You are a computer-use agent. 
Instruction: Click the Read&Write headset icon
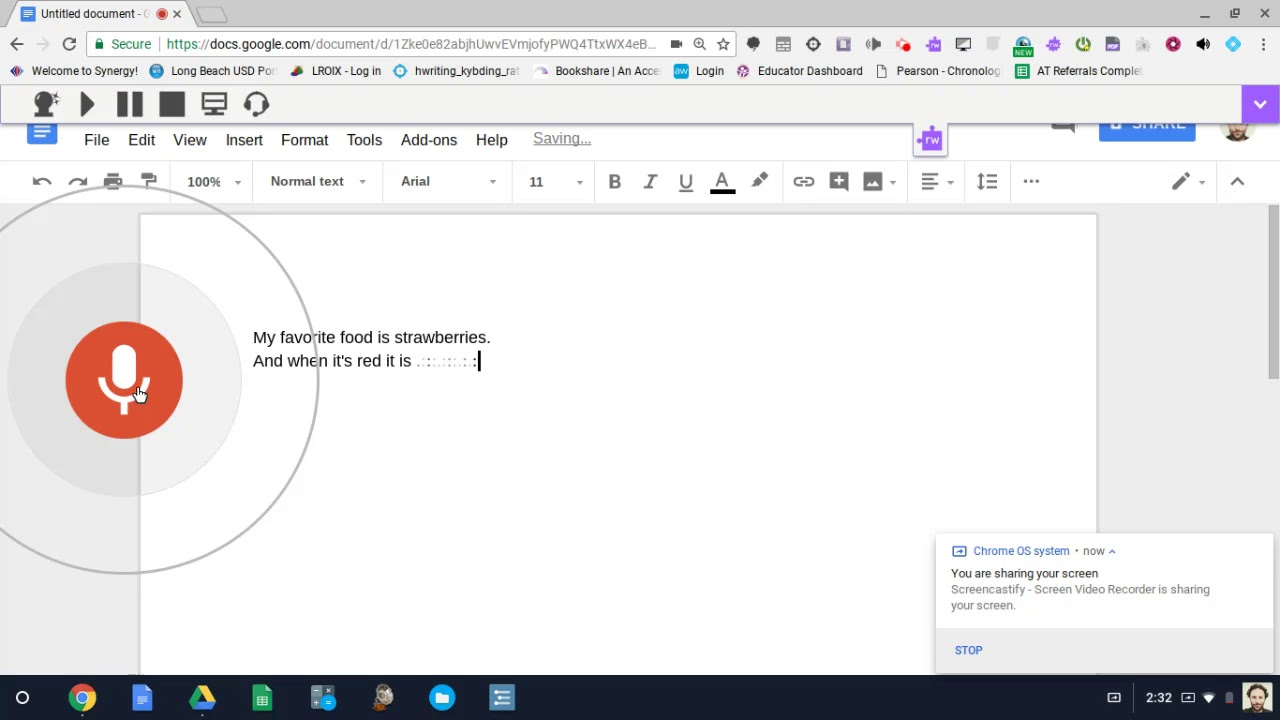click(256, 104)
